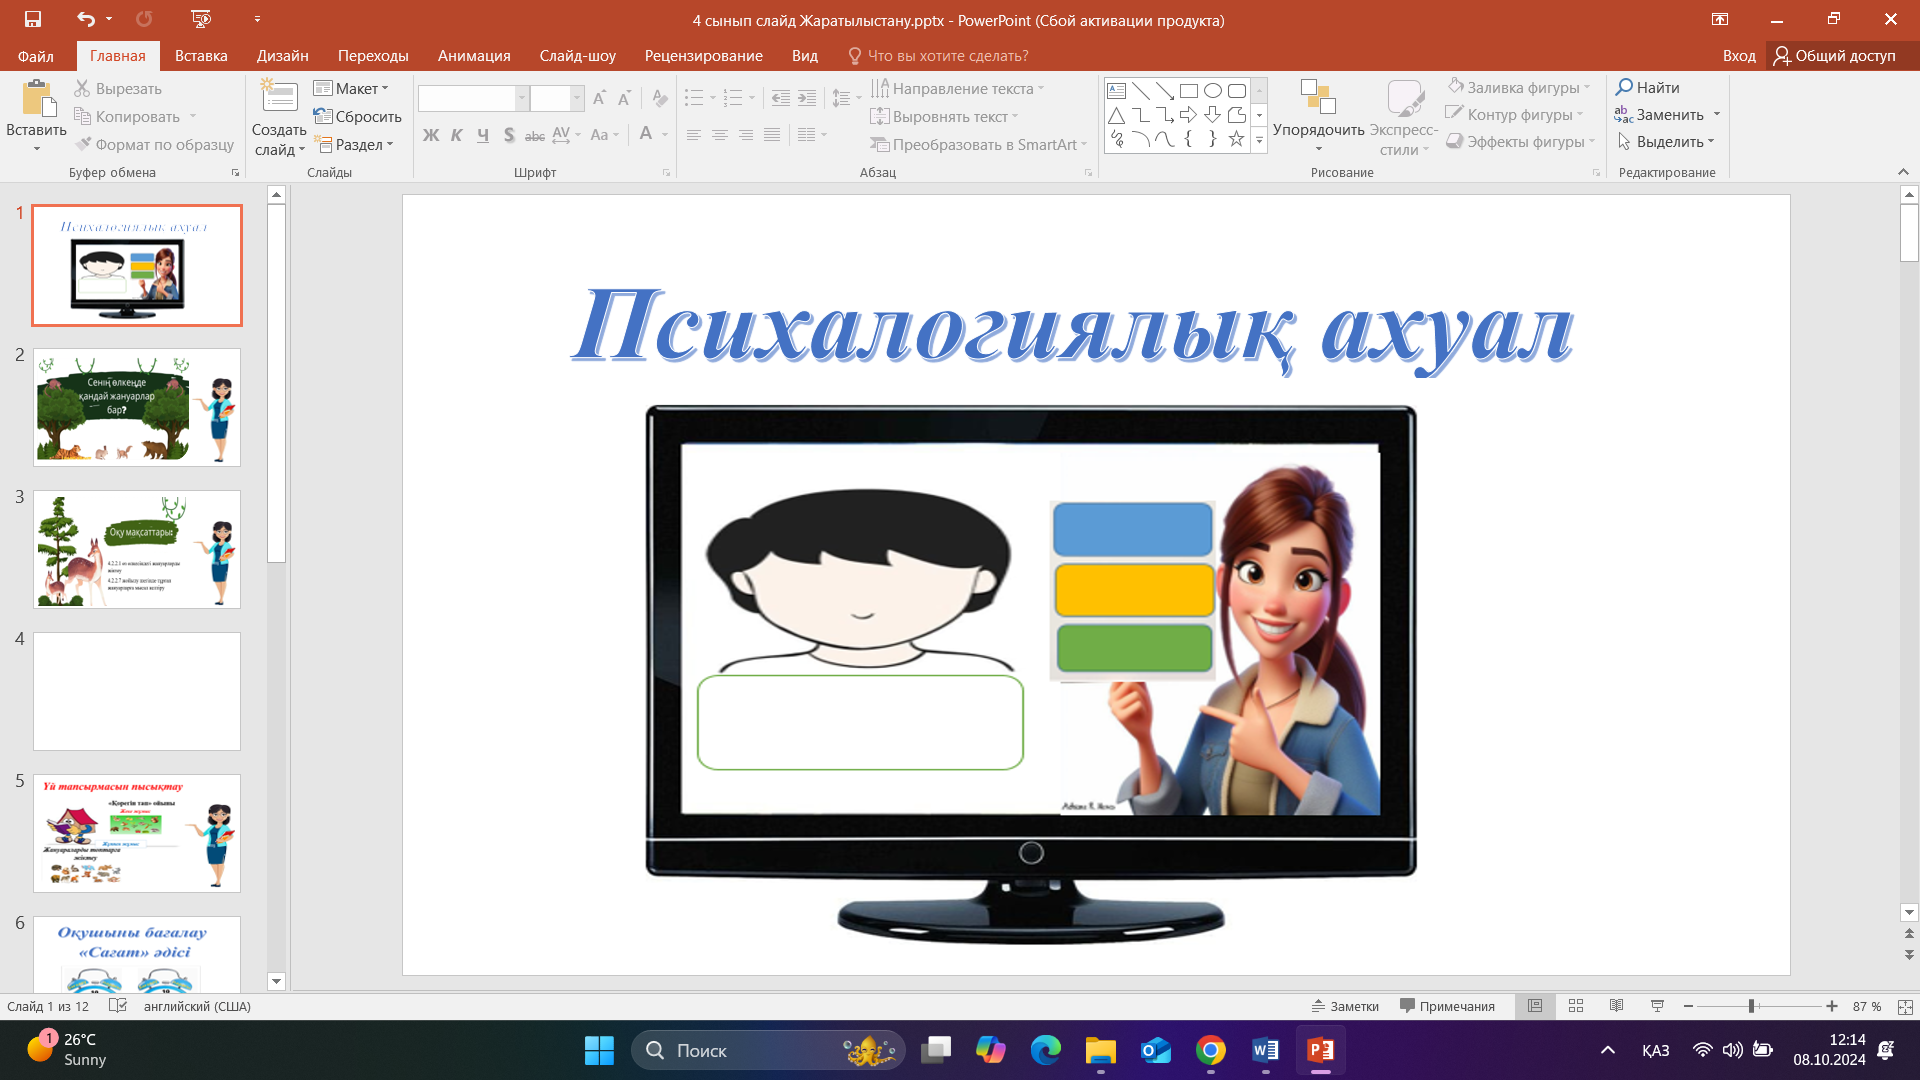Image resolution: width=1920 pixels, height=1080 pixels.
Task: Click the Найти search icon
Action: pyautogui.click(x=1625, y=88)
